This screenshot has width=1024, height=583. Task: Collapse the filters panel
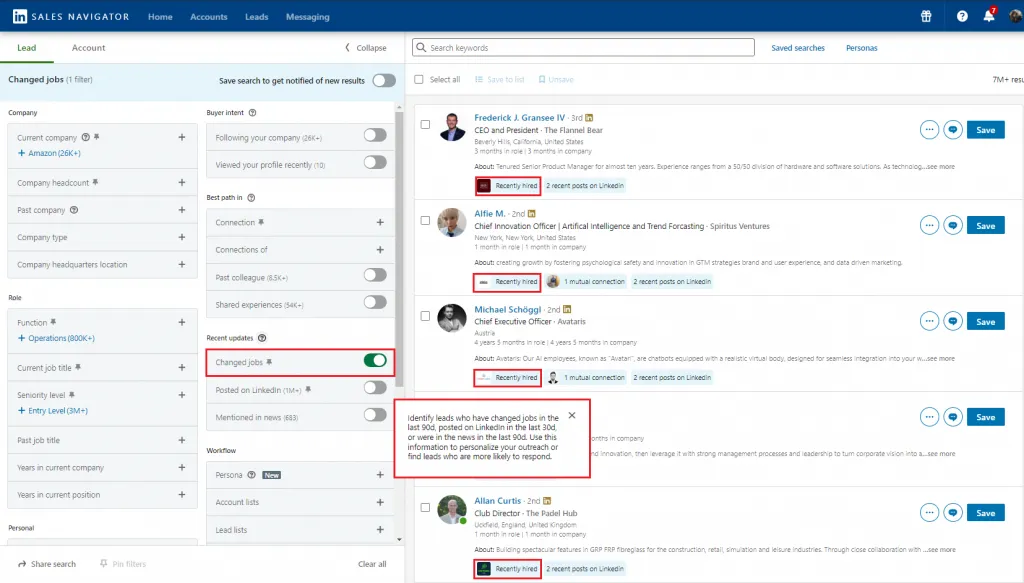pos(366,48)
